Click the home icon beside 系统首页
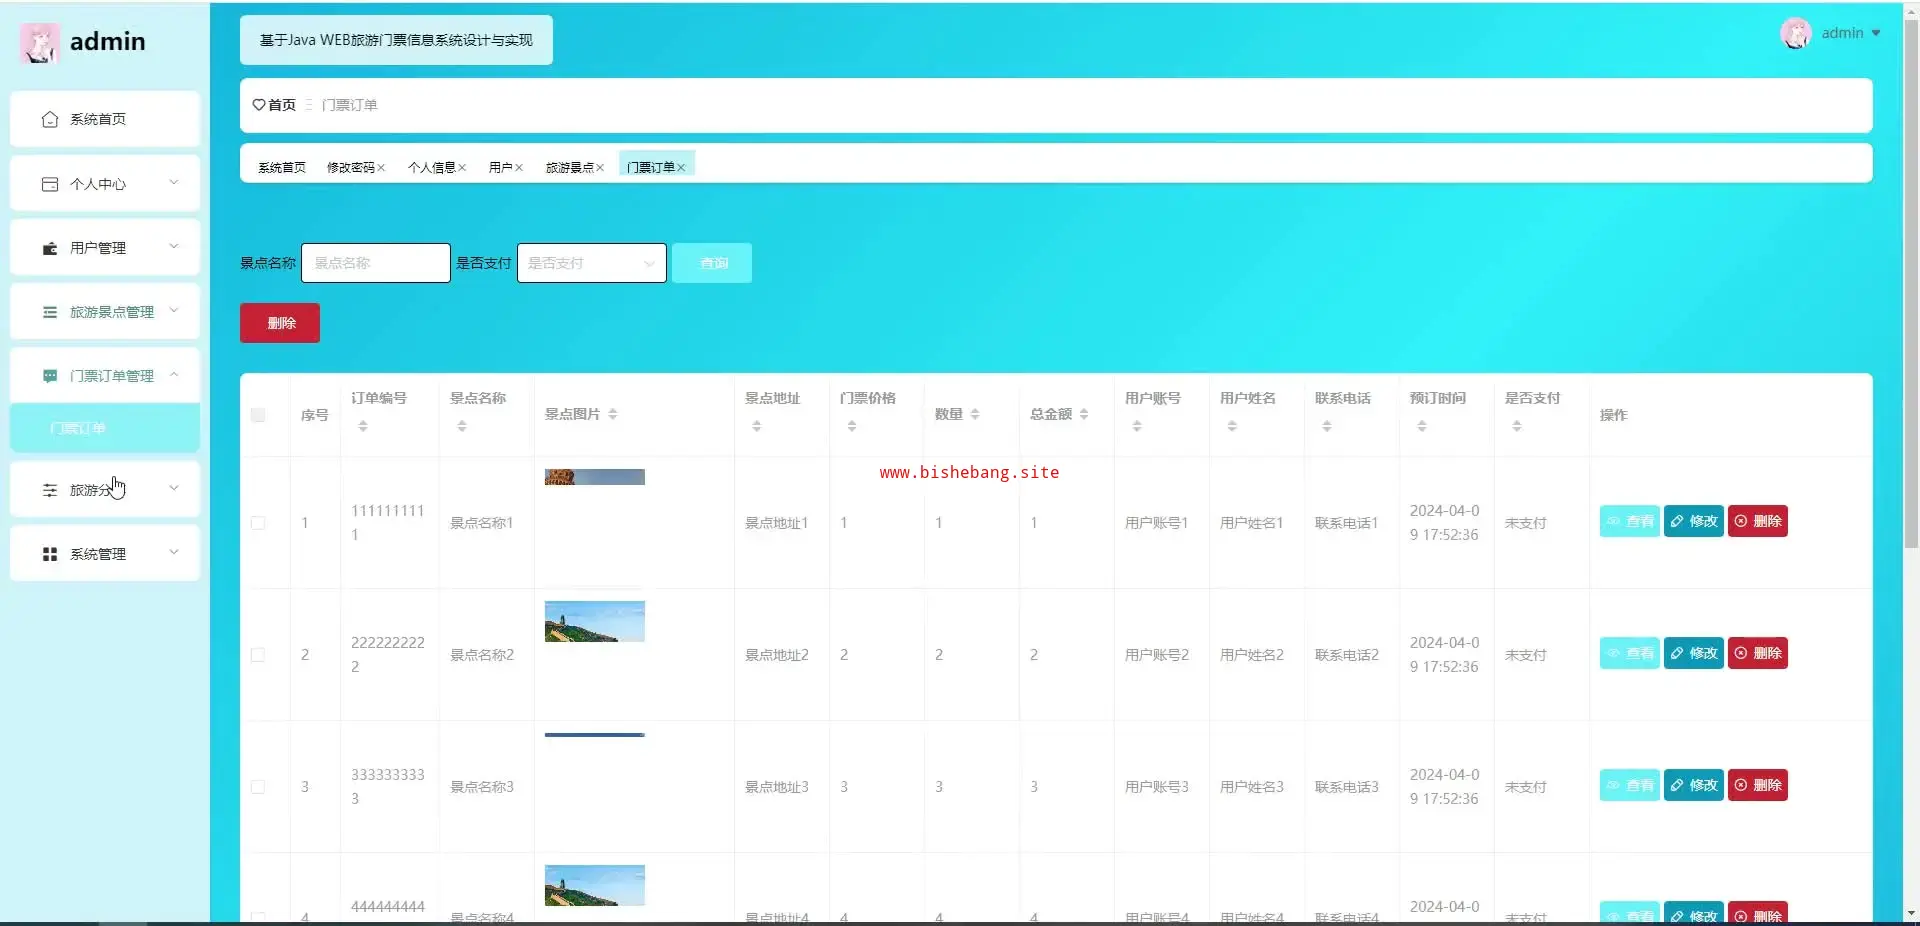Screen dimensions: 1920x926 [x=50, y=119]
